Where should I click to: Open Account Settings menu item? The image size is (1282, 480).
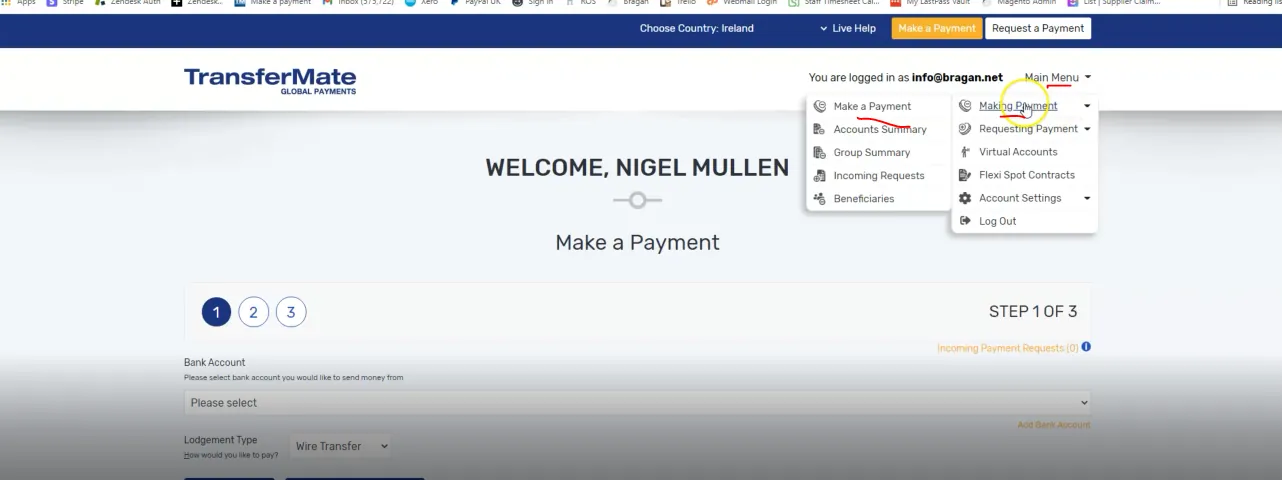click(x=1020, y=198)
